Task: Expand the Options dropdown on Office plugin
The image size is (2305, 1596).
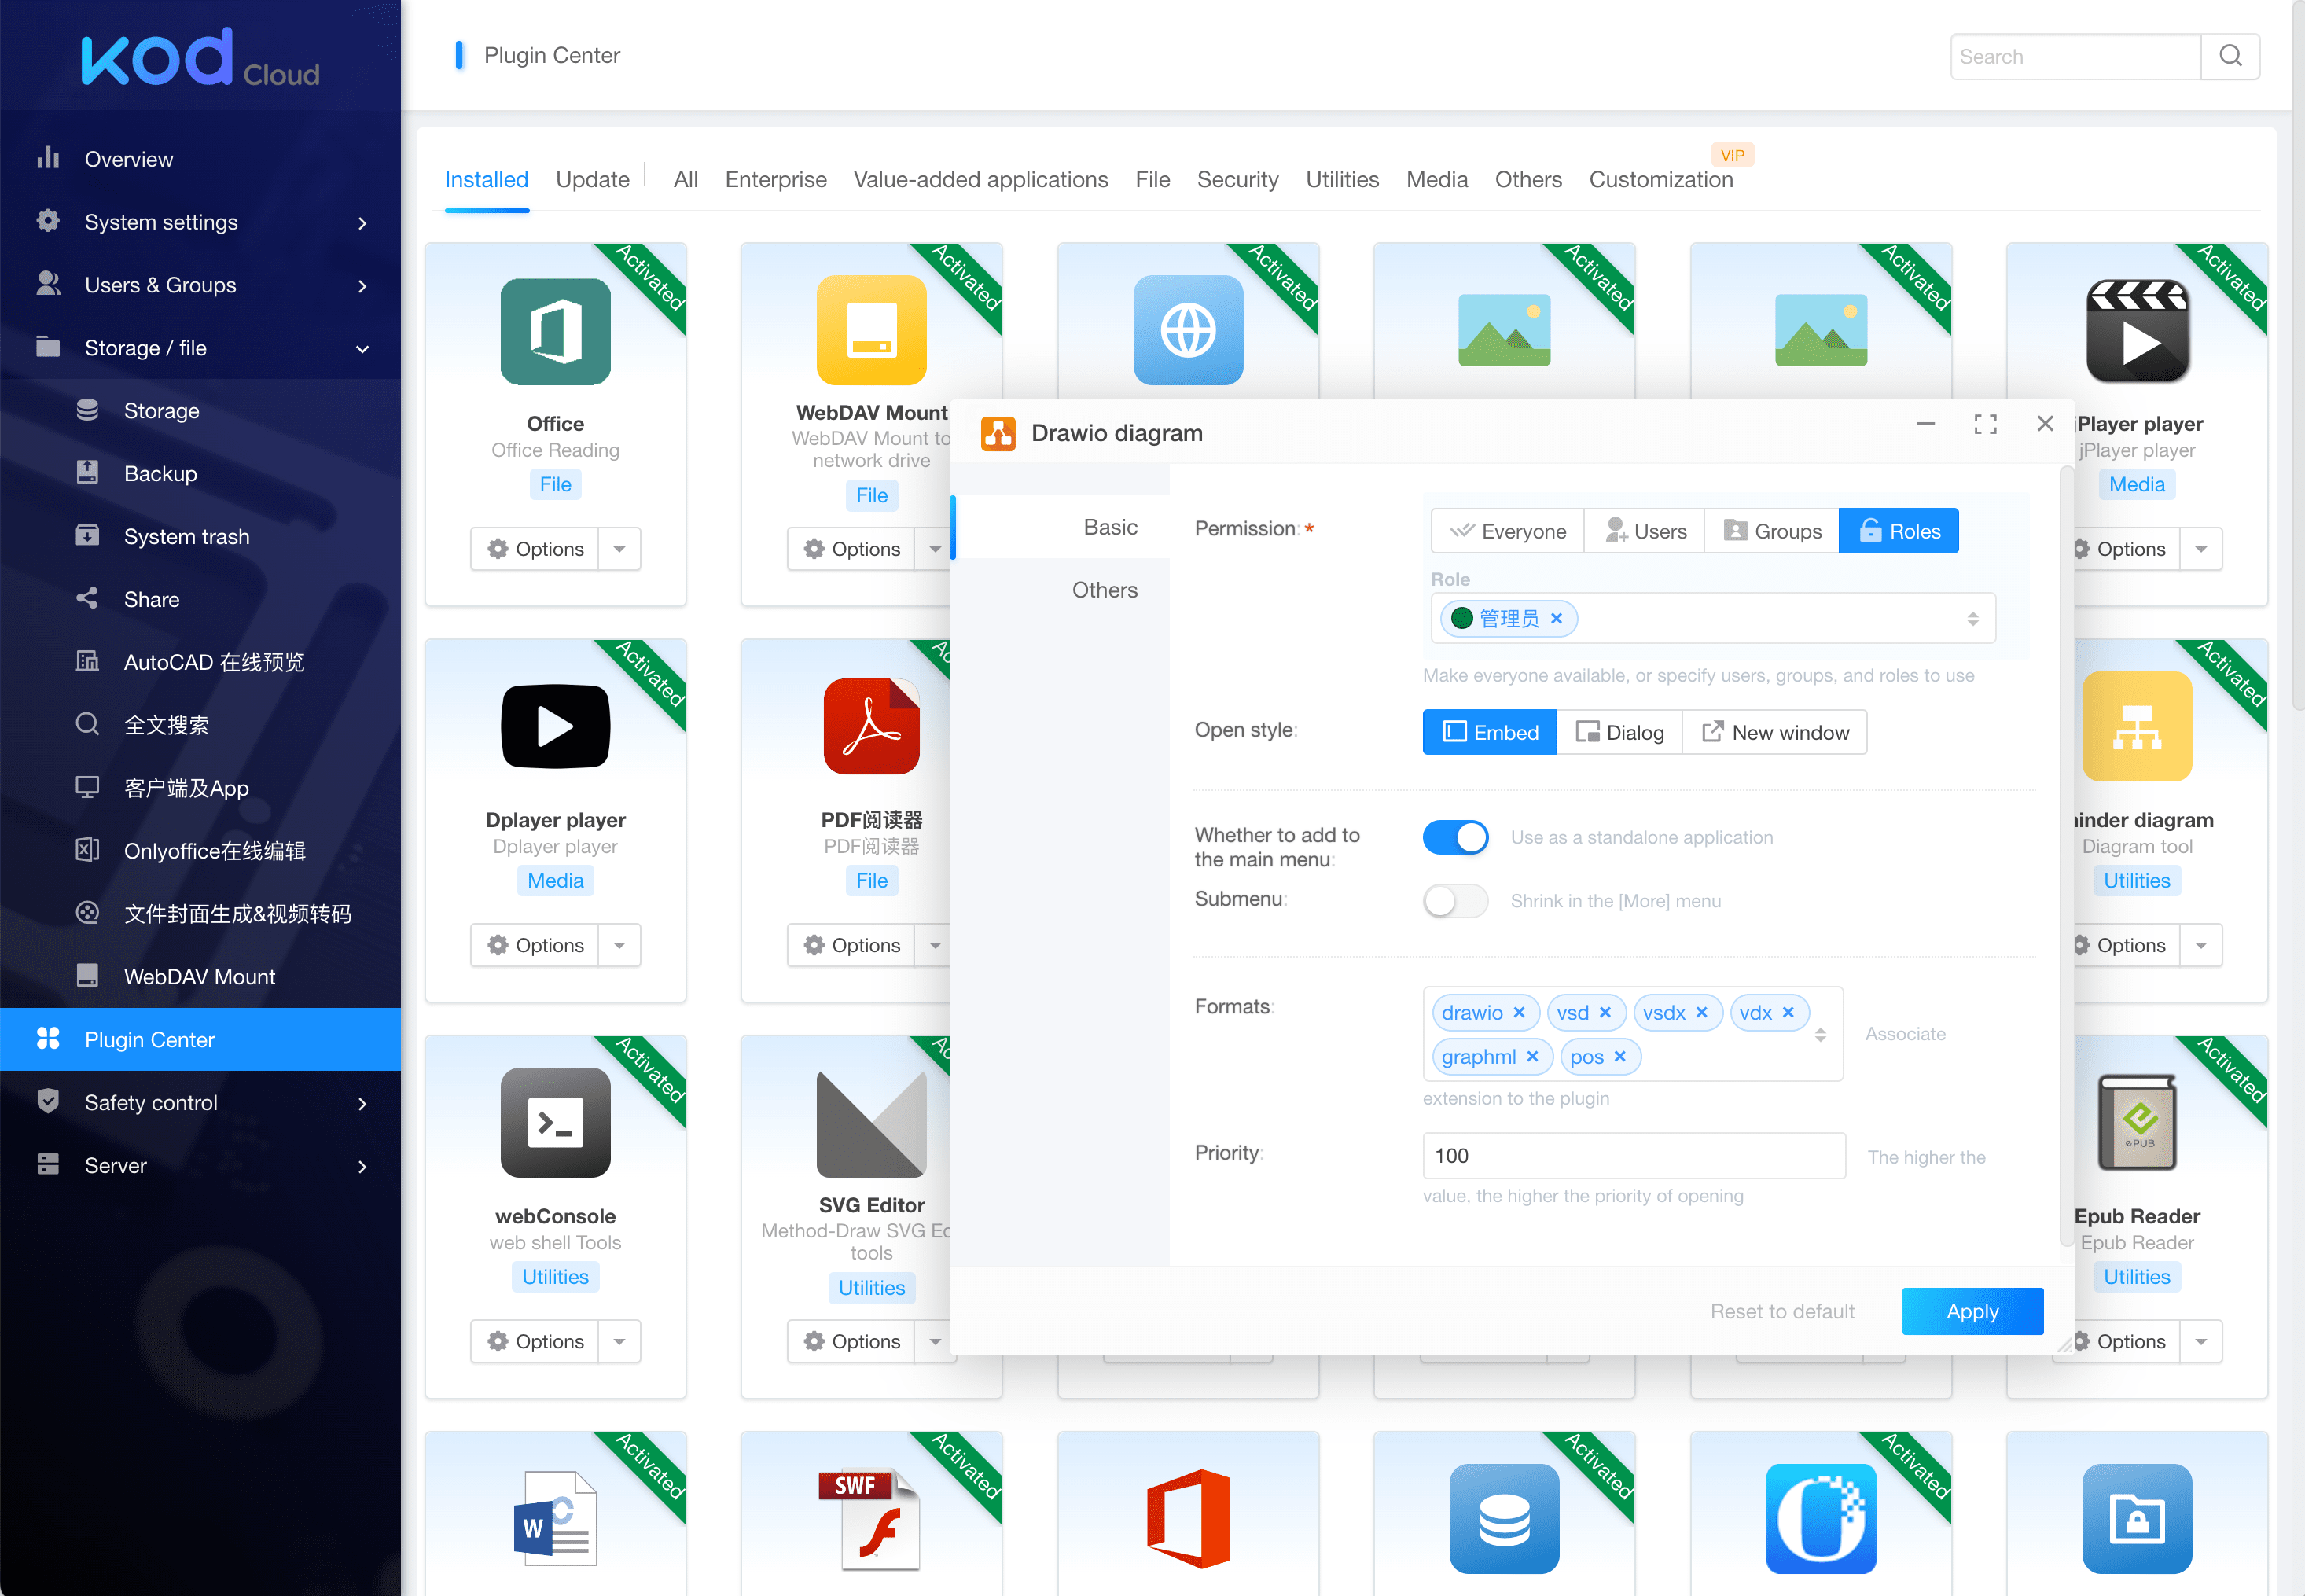Action: click(620, 548)
